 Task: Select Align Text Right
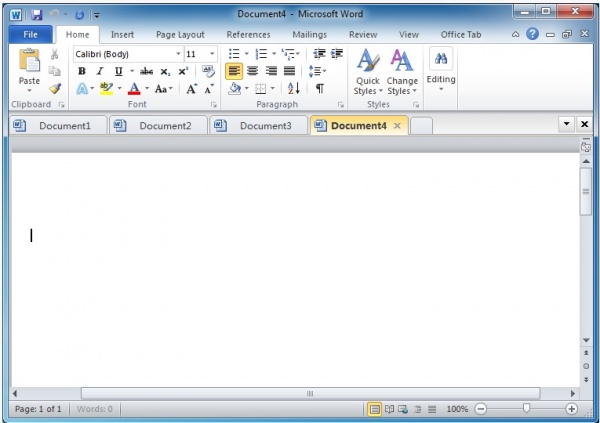[x=271, y=71]
